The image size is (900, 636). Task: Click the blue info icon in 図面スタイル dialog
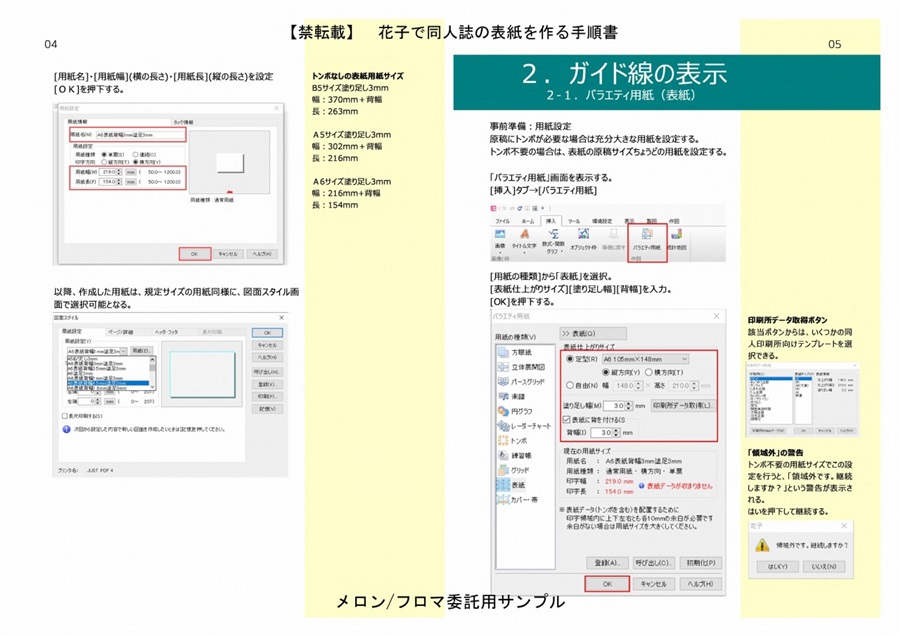[x=66, y=429]
